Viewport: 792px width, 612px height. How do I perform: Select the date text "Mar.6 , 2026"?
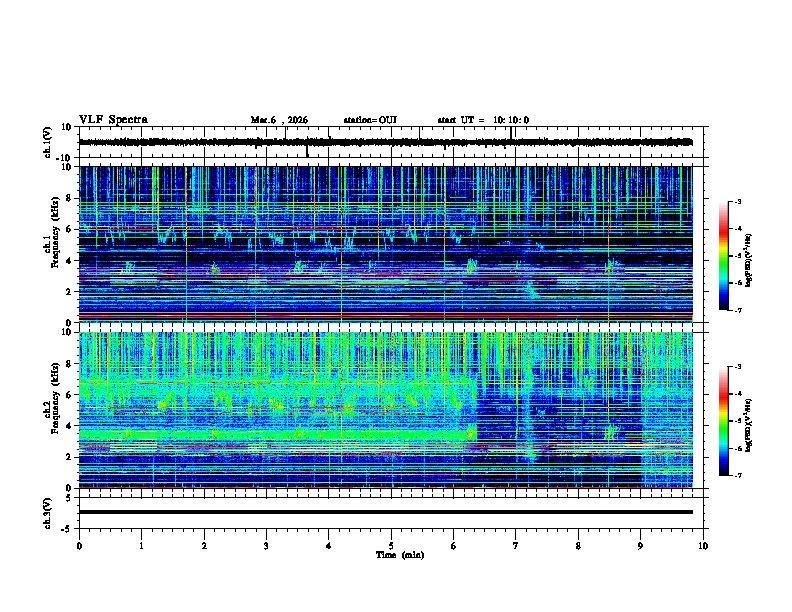pos(279,120)
